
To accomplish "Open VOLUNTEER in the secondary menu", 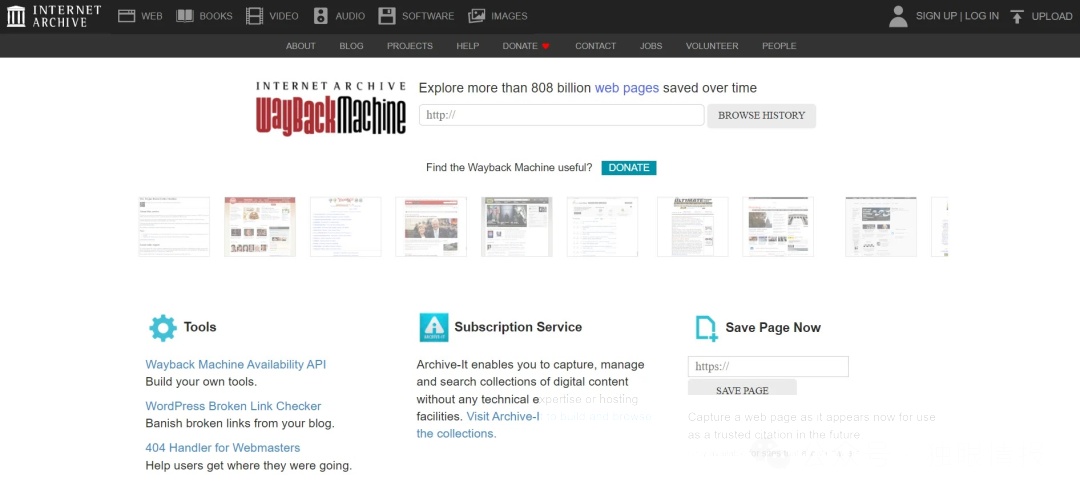I will click(x=712, y=46).
